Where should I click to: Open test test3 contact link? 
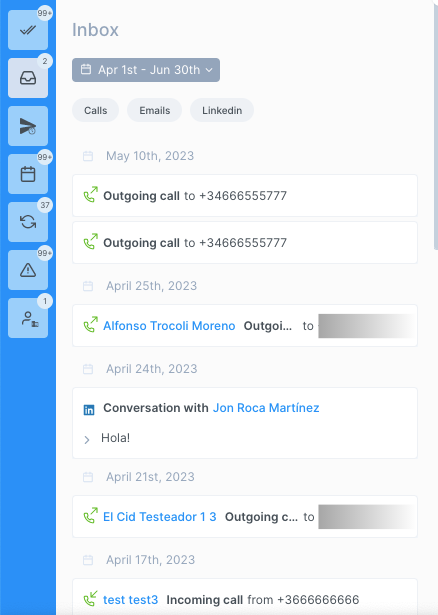point(131,600)
